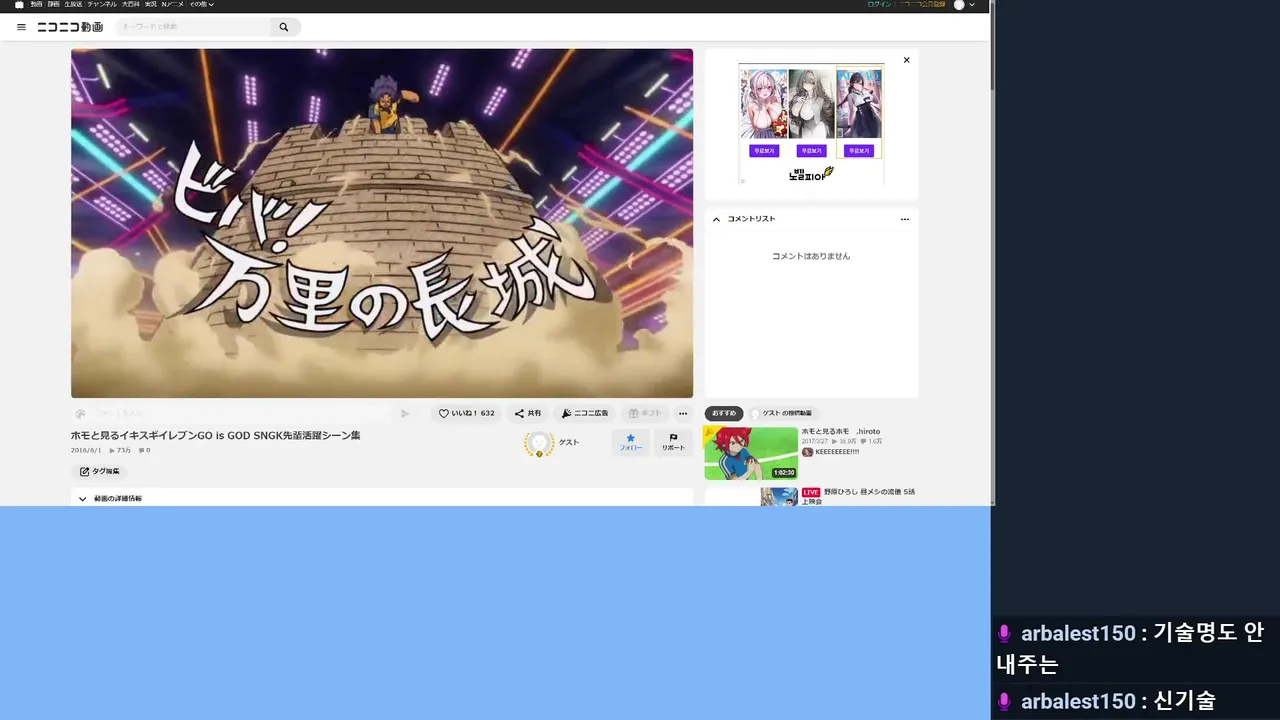Open the ホモと見るホモ .hiroto video thumbnail
The width and height of the screenshot is (1280, 720).
tap(750, 453)
